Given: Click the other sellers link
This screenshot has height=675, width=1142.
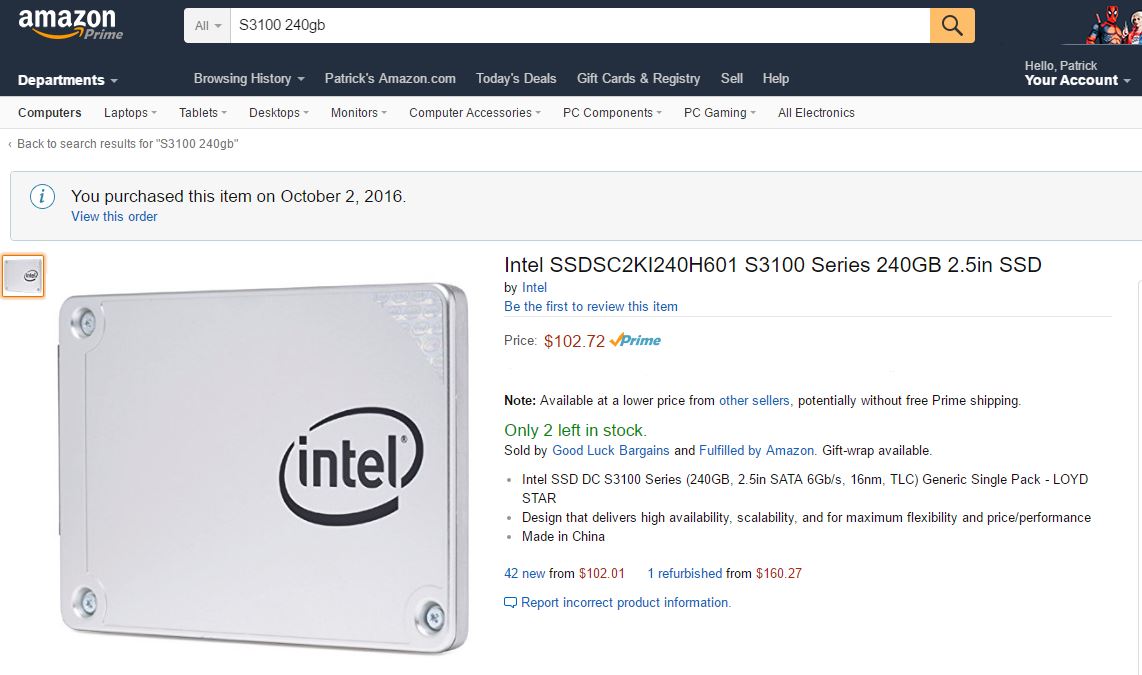Looking at the screenshot, I should coord(754,400).
